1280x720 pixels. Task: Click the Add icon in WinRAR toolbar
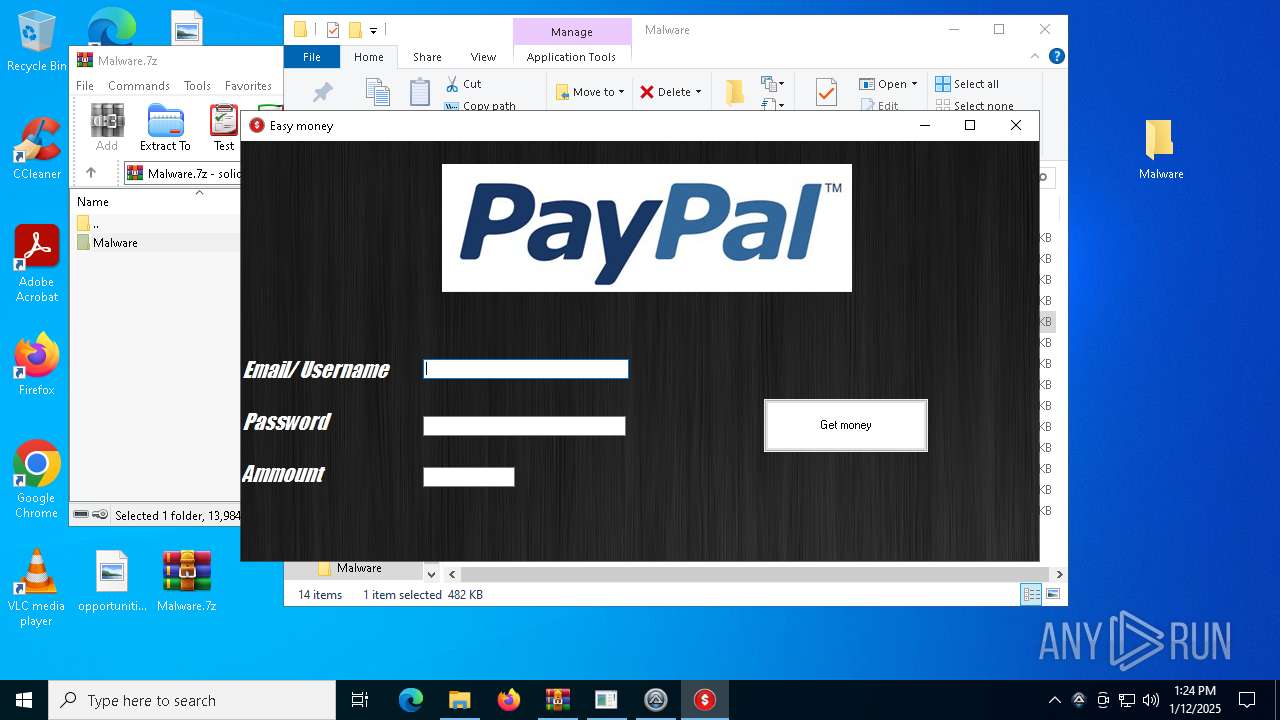[107, 128]
